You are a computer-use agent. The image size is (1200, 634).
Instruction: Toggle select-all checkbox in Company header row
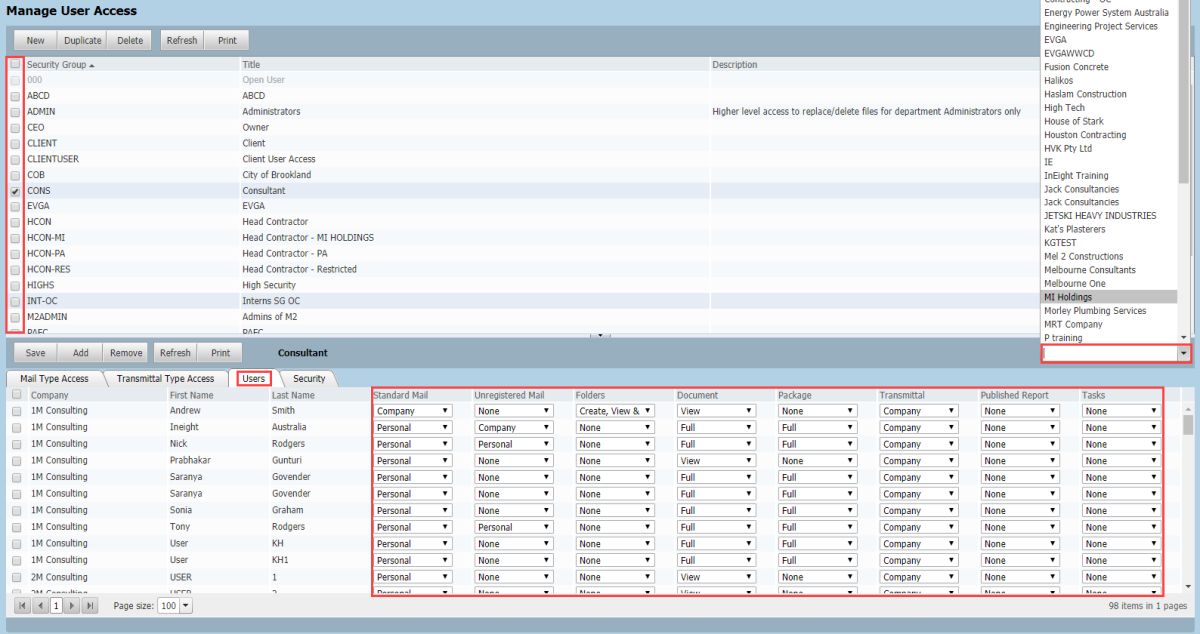[x=15, y=395]
